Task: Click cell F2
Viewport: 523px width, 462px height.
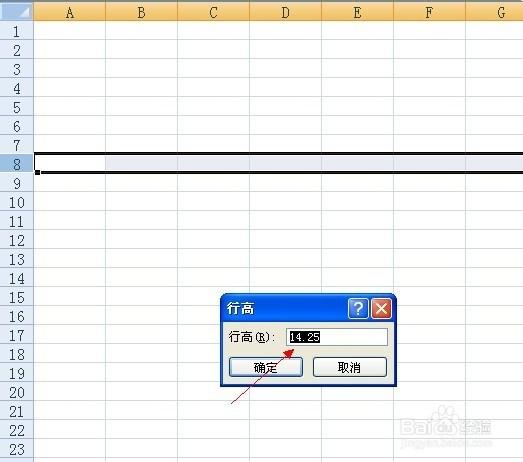Action: (430, 50)
